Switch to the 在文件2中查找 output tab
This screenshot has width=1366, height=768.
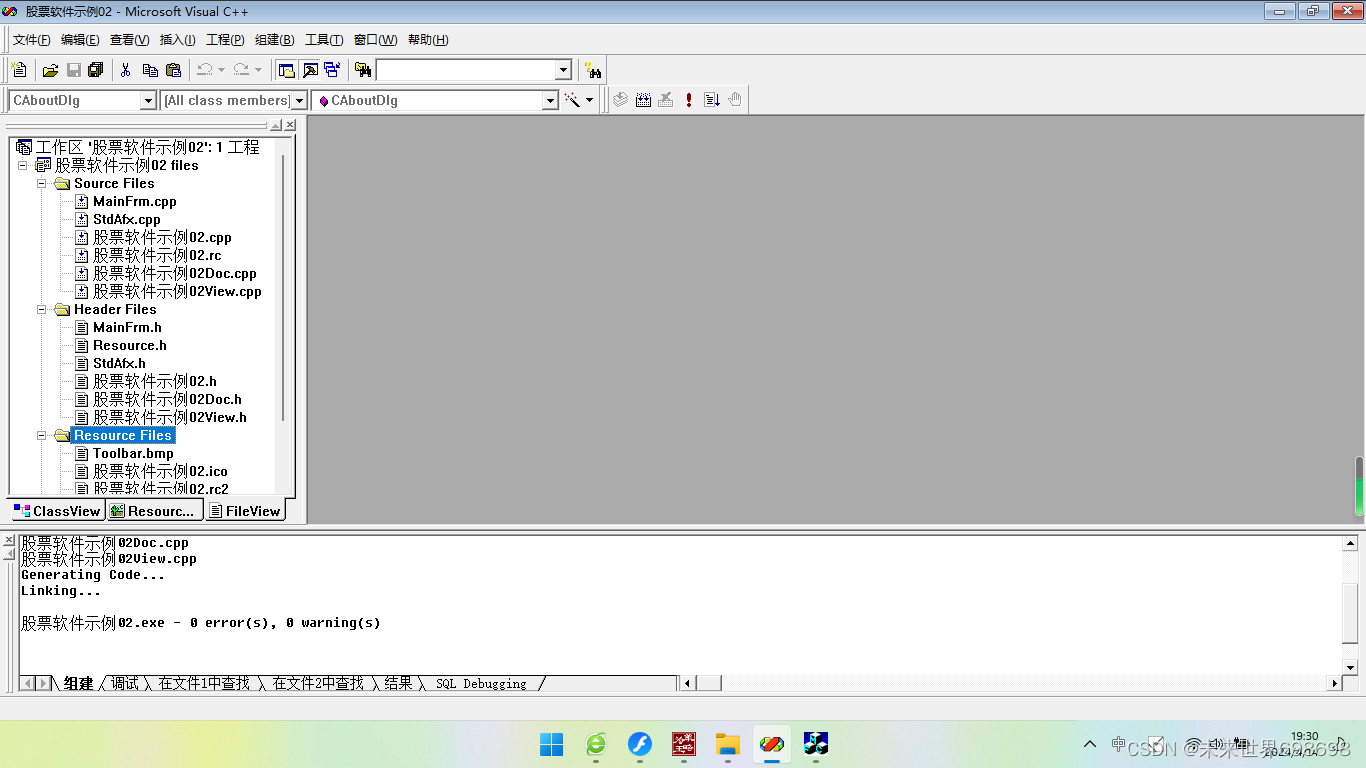[318, 683]
